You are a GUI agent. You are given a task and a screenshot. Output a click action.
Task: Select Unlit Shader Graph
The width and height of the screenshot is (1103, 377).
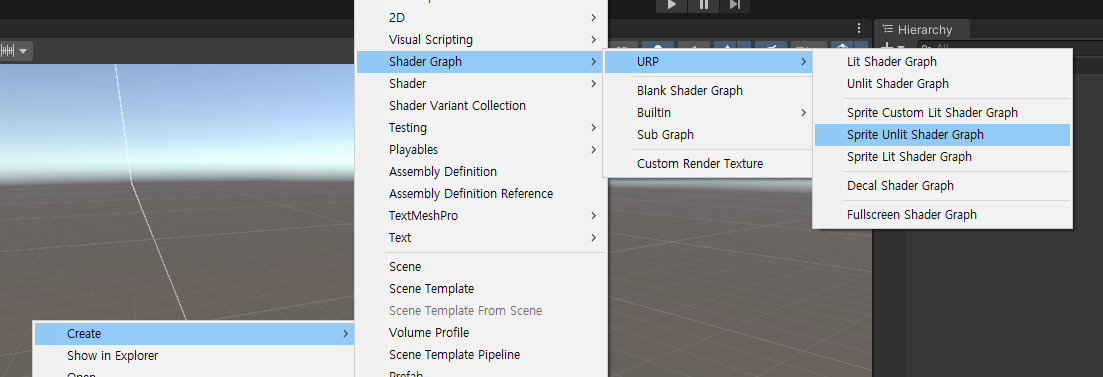[x=943, y=84]
